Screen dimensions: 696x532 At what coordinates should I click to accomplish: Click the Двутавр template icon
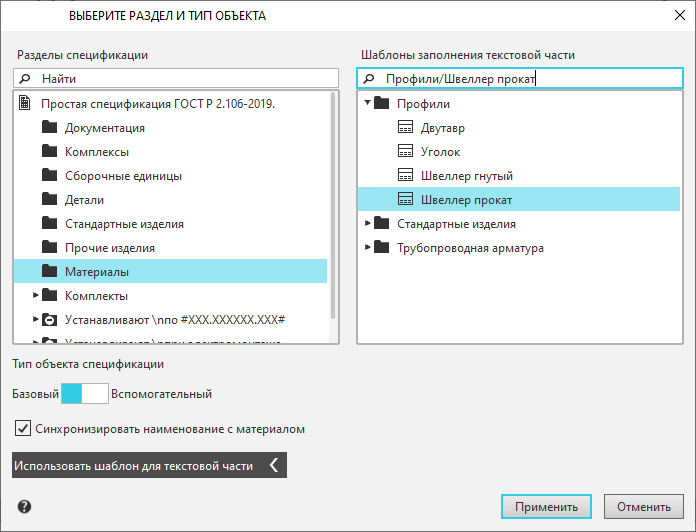pyautogui.click(x=405, y=128)
